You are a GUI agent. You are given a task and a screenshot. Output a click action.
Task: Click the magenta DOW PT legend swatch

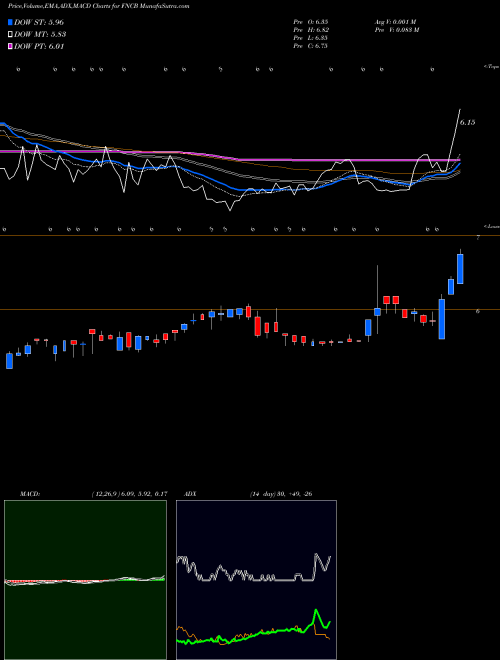(x=11, y=47)
